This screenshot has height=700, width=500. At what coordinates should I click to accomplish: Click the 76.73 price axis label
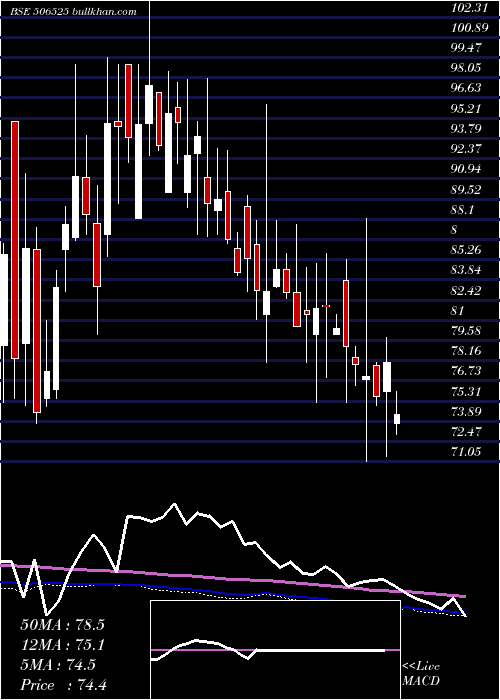pos(467,371)
